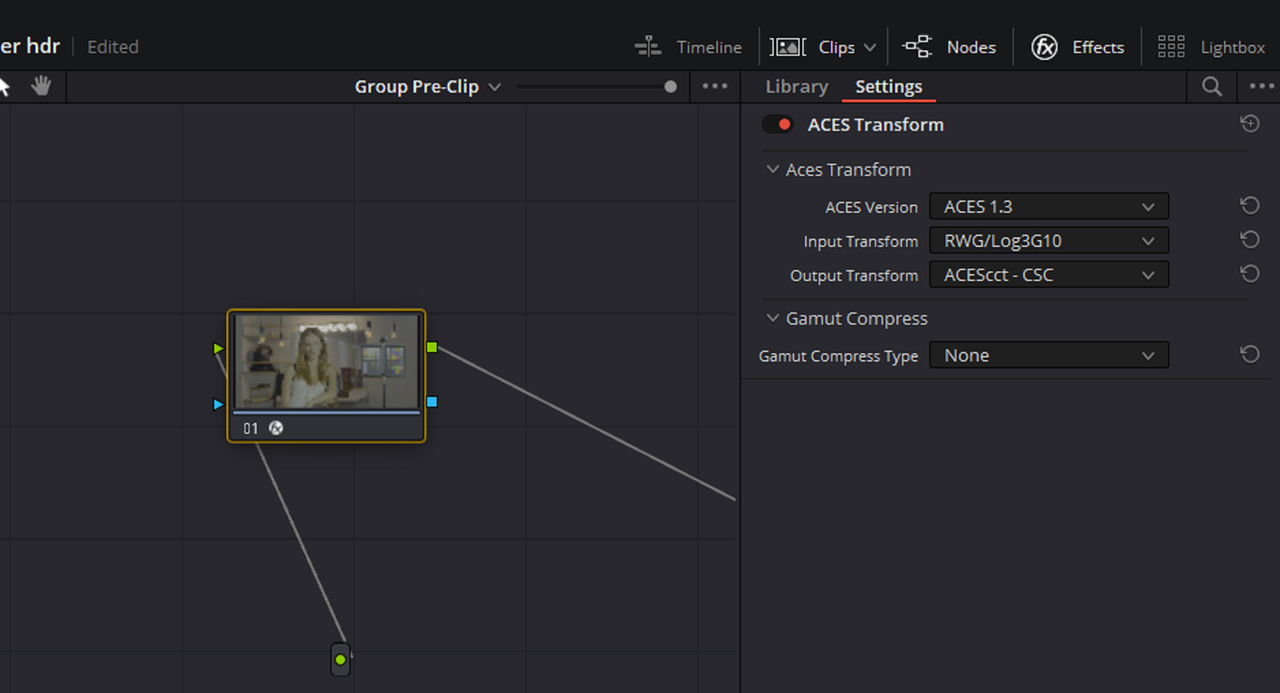The width and height of the screenshot is (1280, 693).
Task: Open the Effects panel
Action: point(1078,47)
